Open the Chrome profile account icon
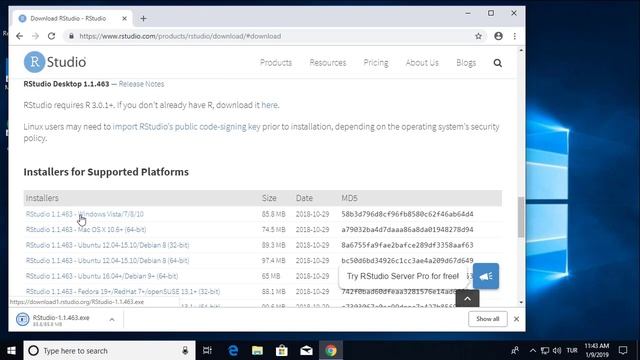Viewport: 640px width, 360px height. click(x=498, y=36)
